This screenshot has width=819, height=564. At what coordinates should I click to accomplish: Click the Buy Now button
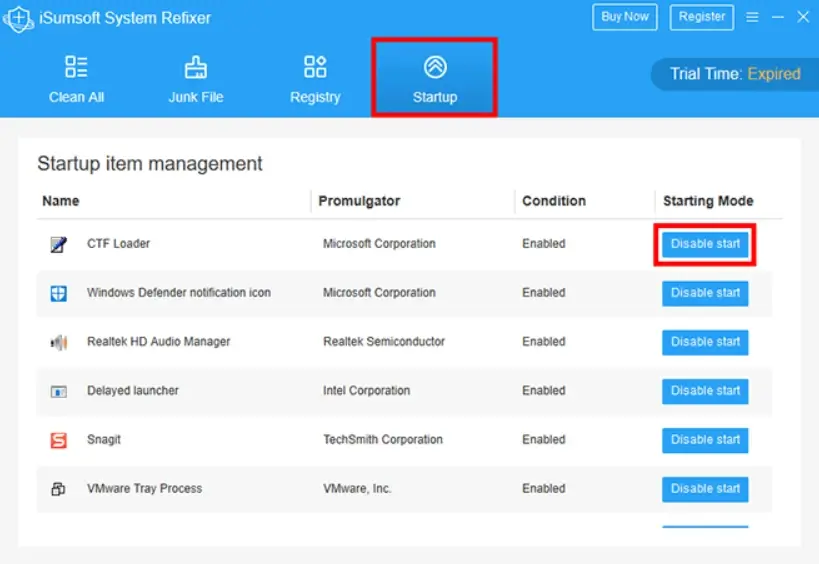pos(625,17)
